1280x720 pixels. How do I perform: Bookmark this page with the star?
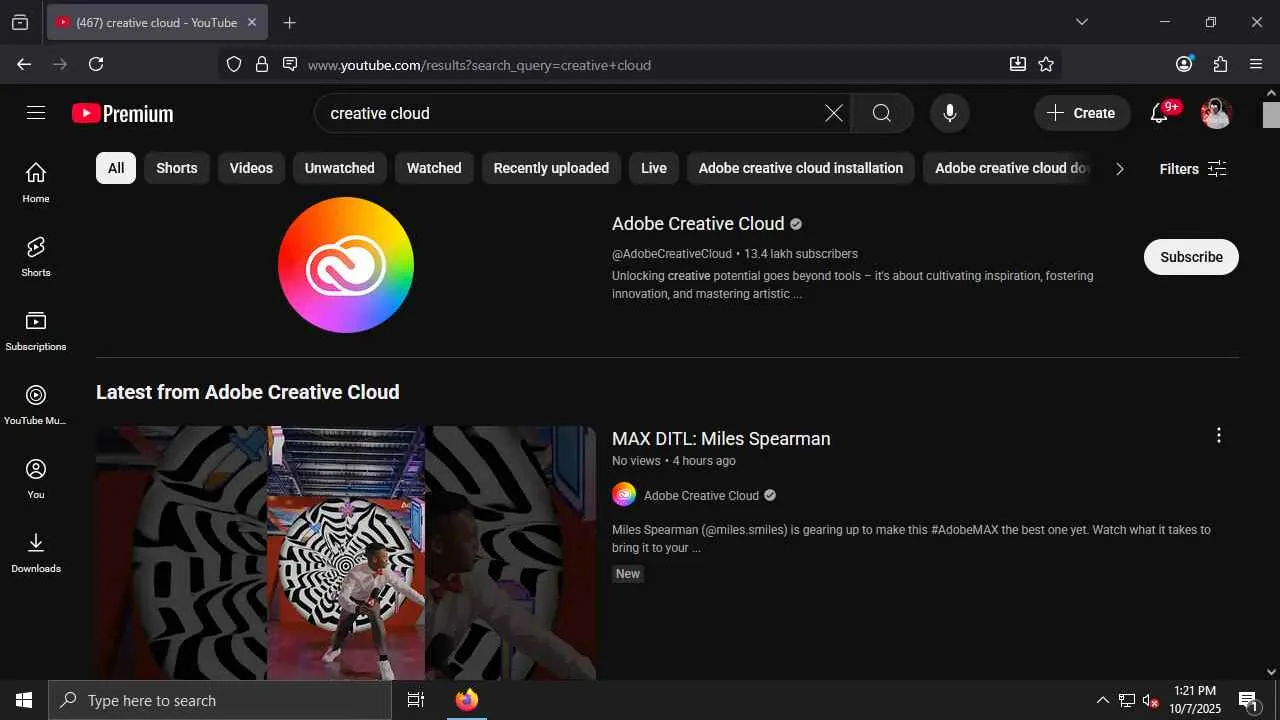(x=1046, y=64)
